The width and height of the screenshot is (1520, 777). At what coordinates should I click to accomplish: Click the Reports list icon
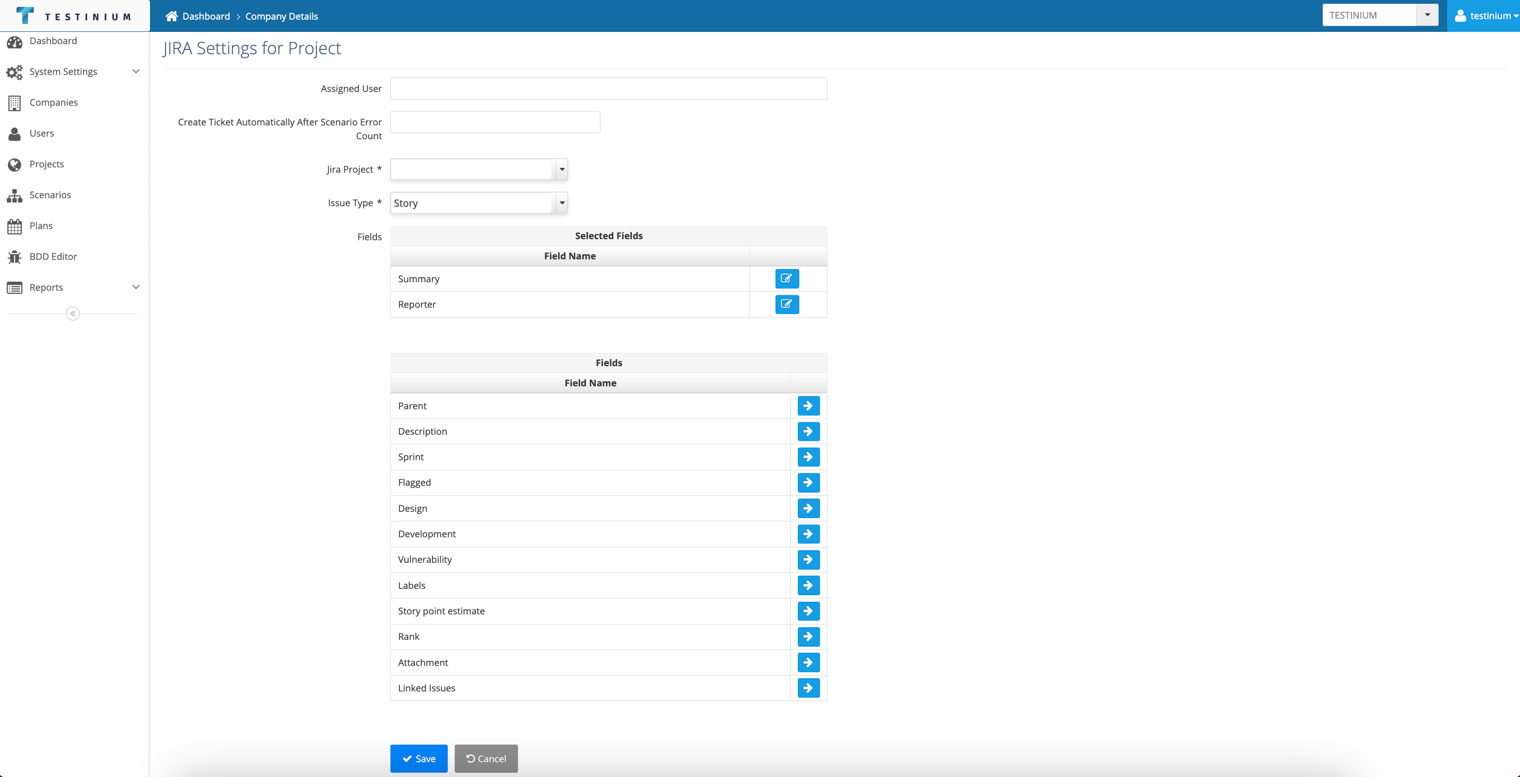pyautogui.click(x=14, y=288)
